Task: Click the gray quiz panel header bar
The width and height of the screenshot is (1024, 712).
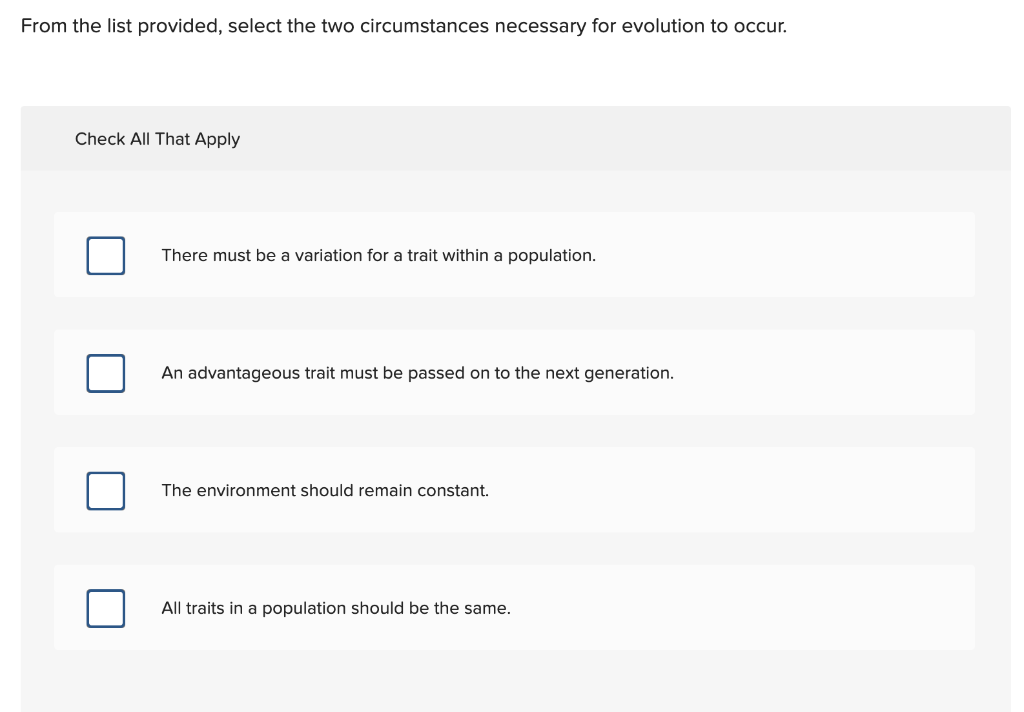Action: click(600, 138)
